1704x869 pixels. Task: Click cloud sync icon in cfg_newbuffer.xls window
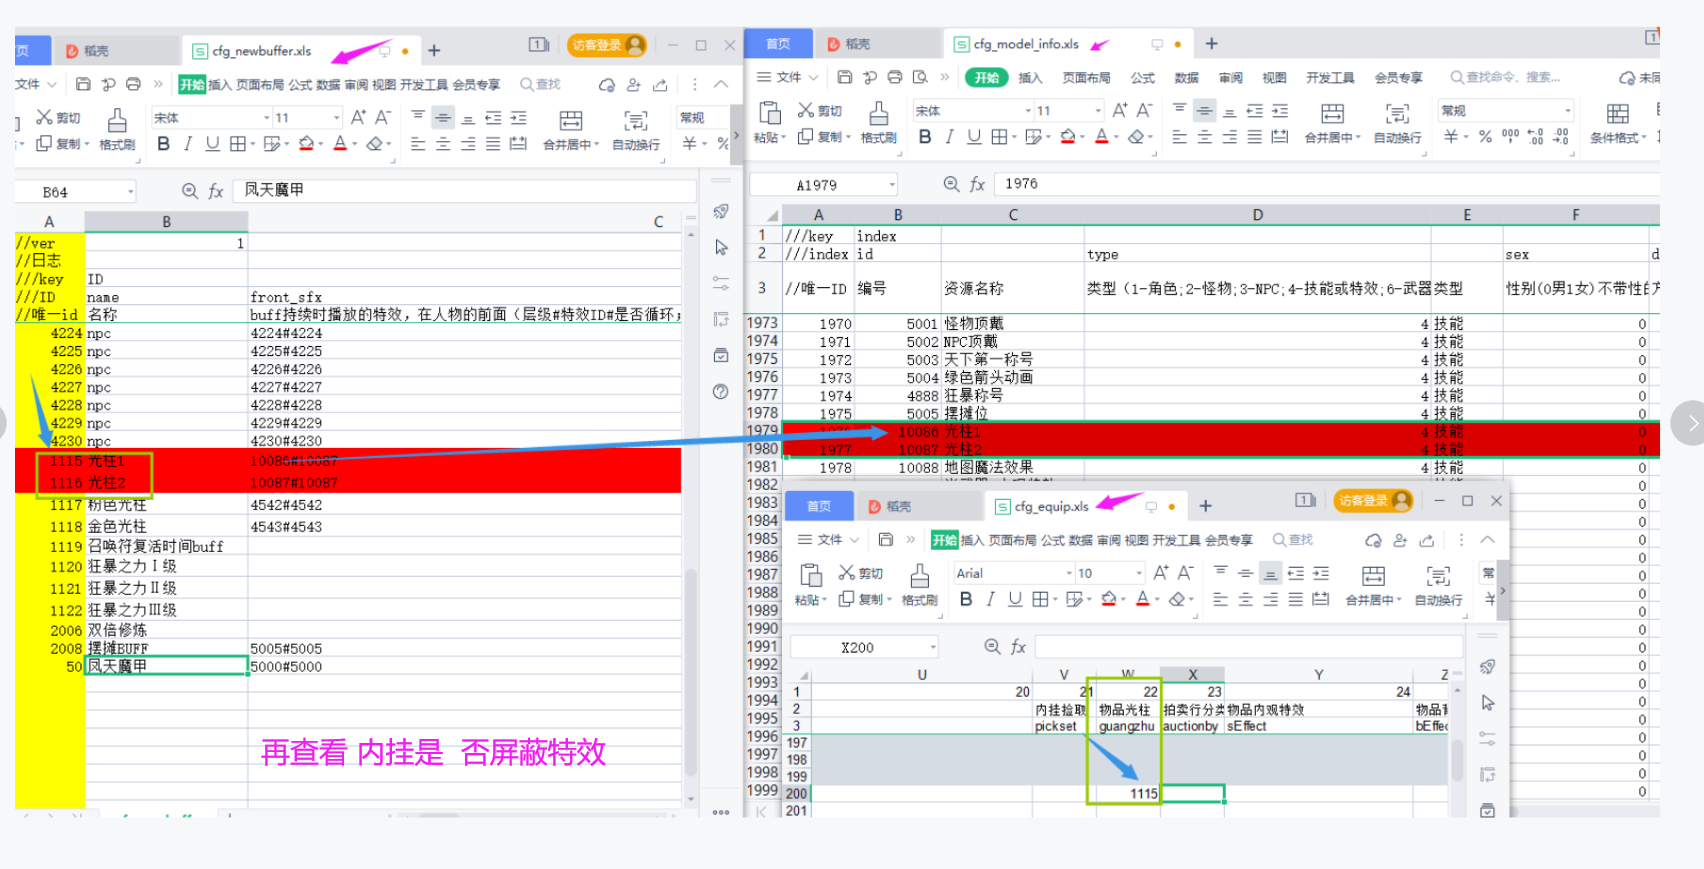pyautogui.click(x=606, y=85)
